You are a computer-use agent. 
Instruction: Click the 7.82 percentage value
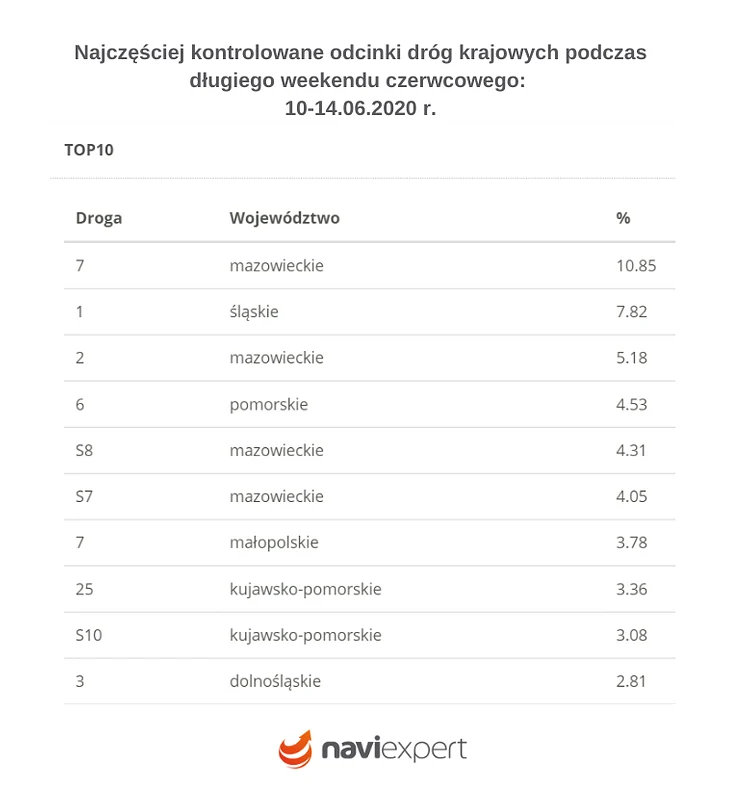tap(632, 312)
